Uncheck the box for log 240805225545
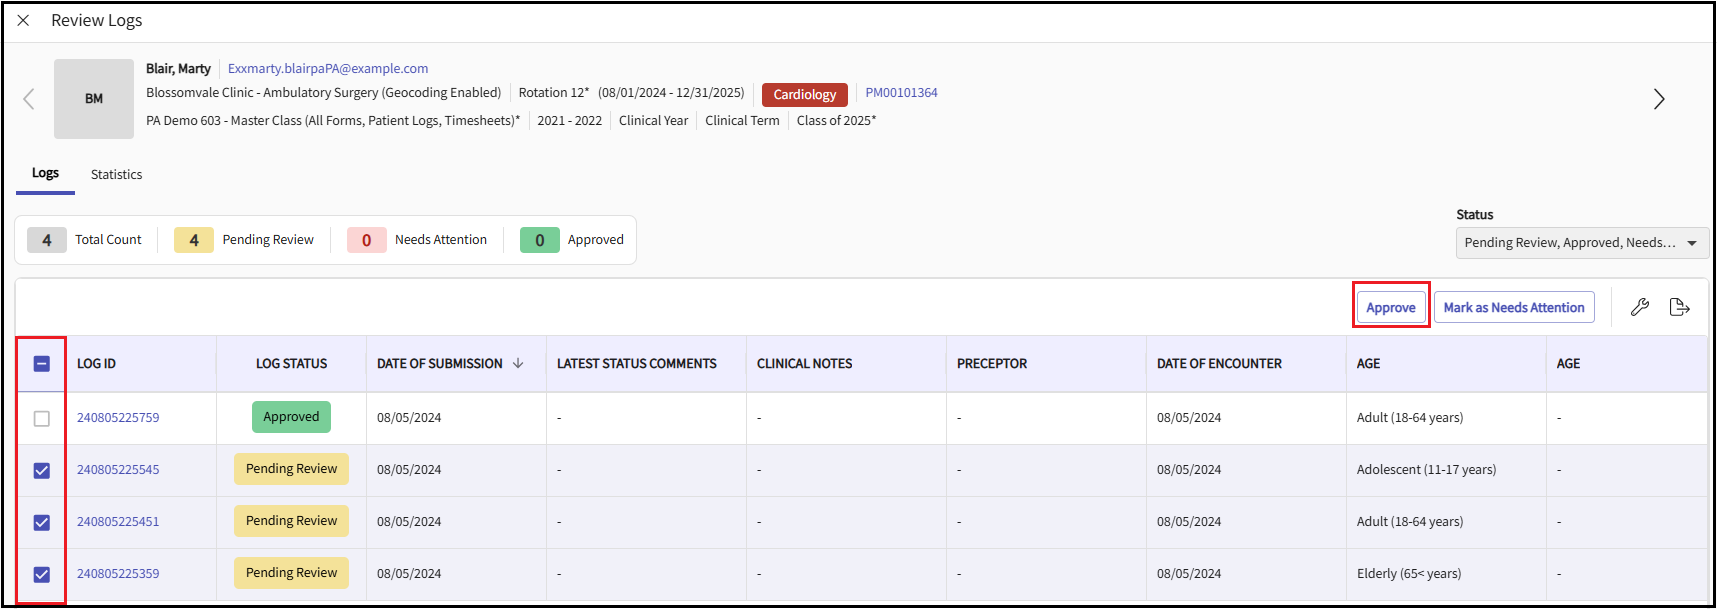This screenshot has height=609, width=1717. [x=42, y=471]
